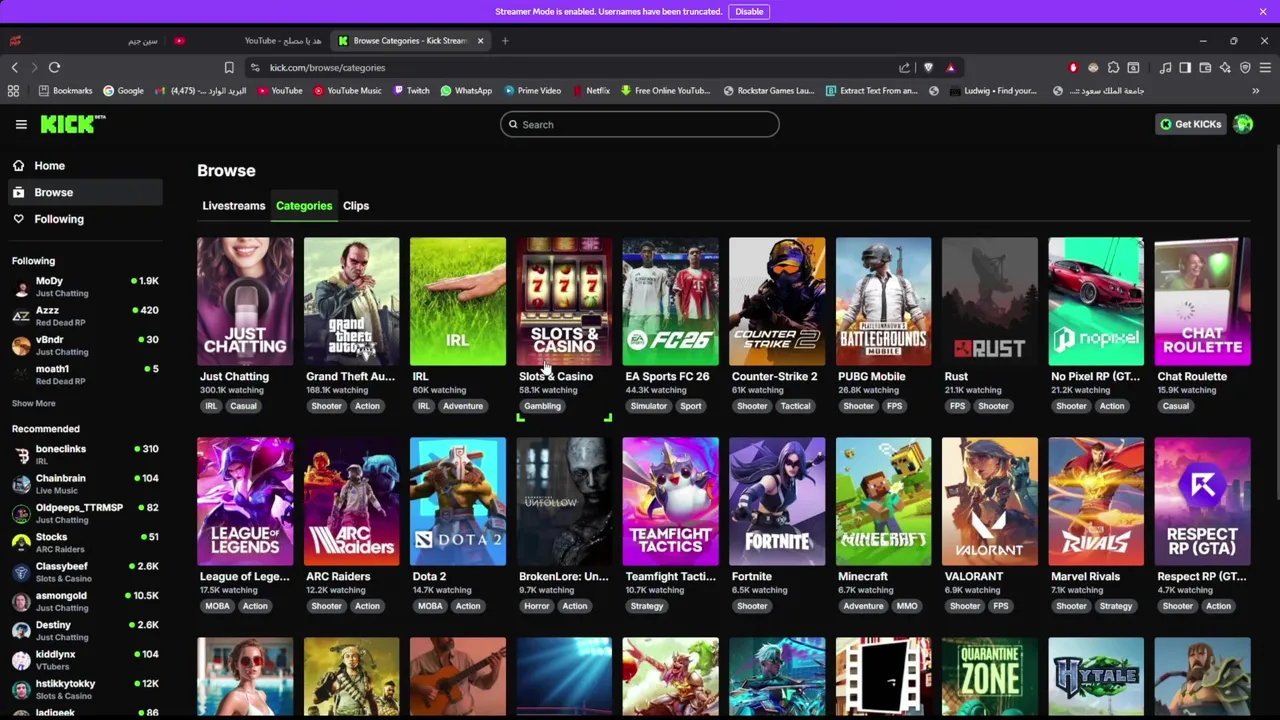Open the Twitch bookmark
The height and width of the screenshot is (720, 1280).
[411, 91]
